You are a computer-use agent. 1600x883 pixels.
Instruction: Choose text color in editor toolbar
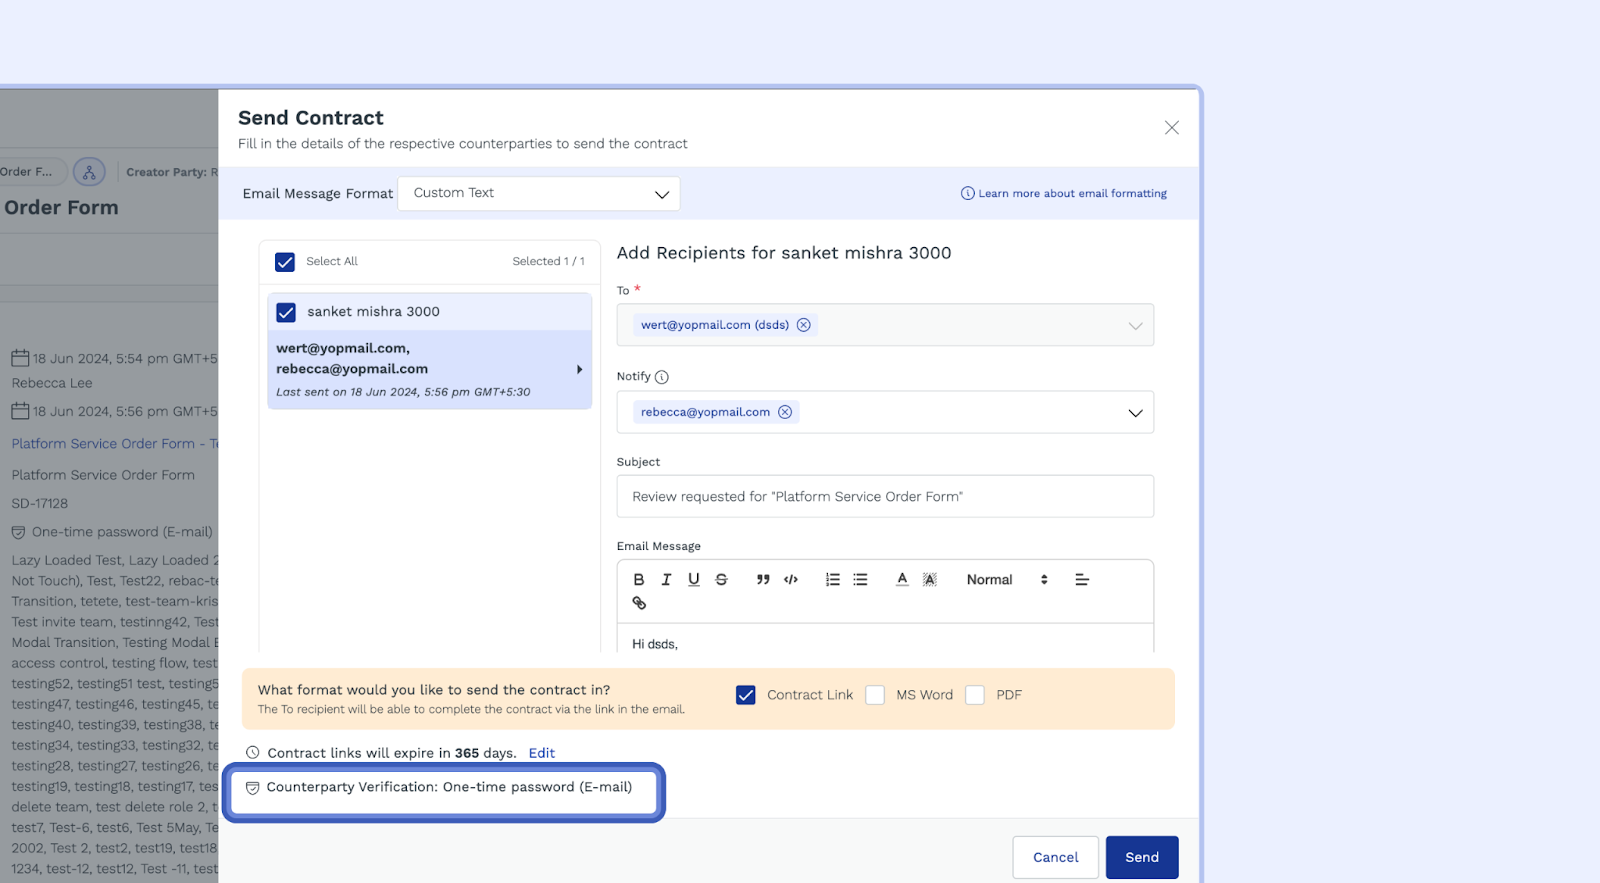tap(902, 580)
